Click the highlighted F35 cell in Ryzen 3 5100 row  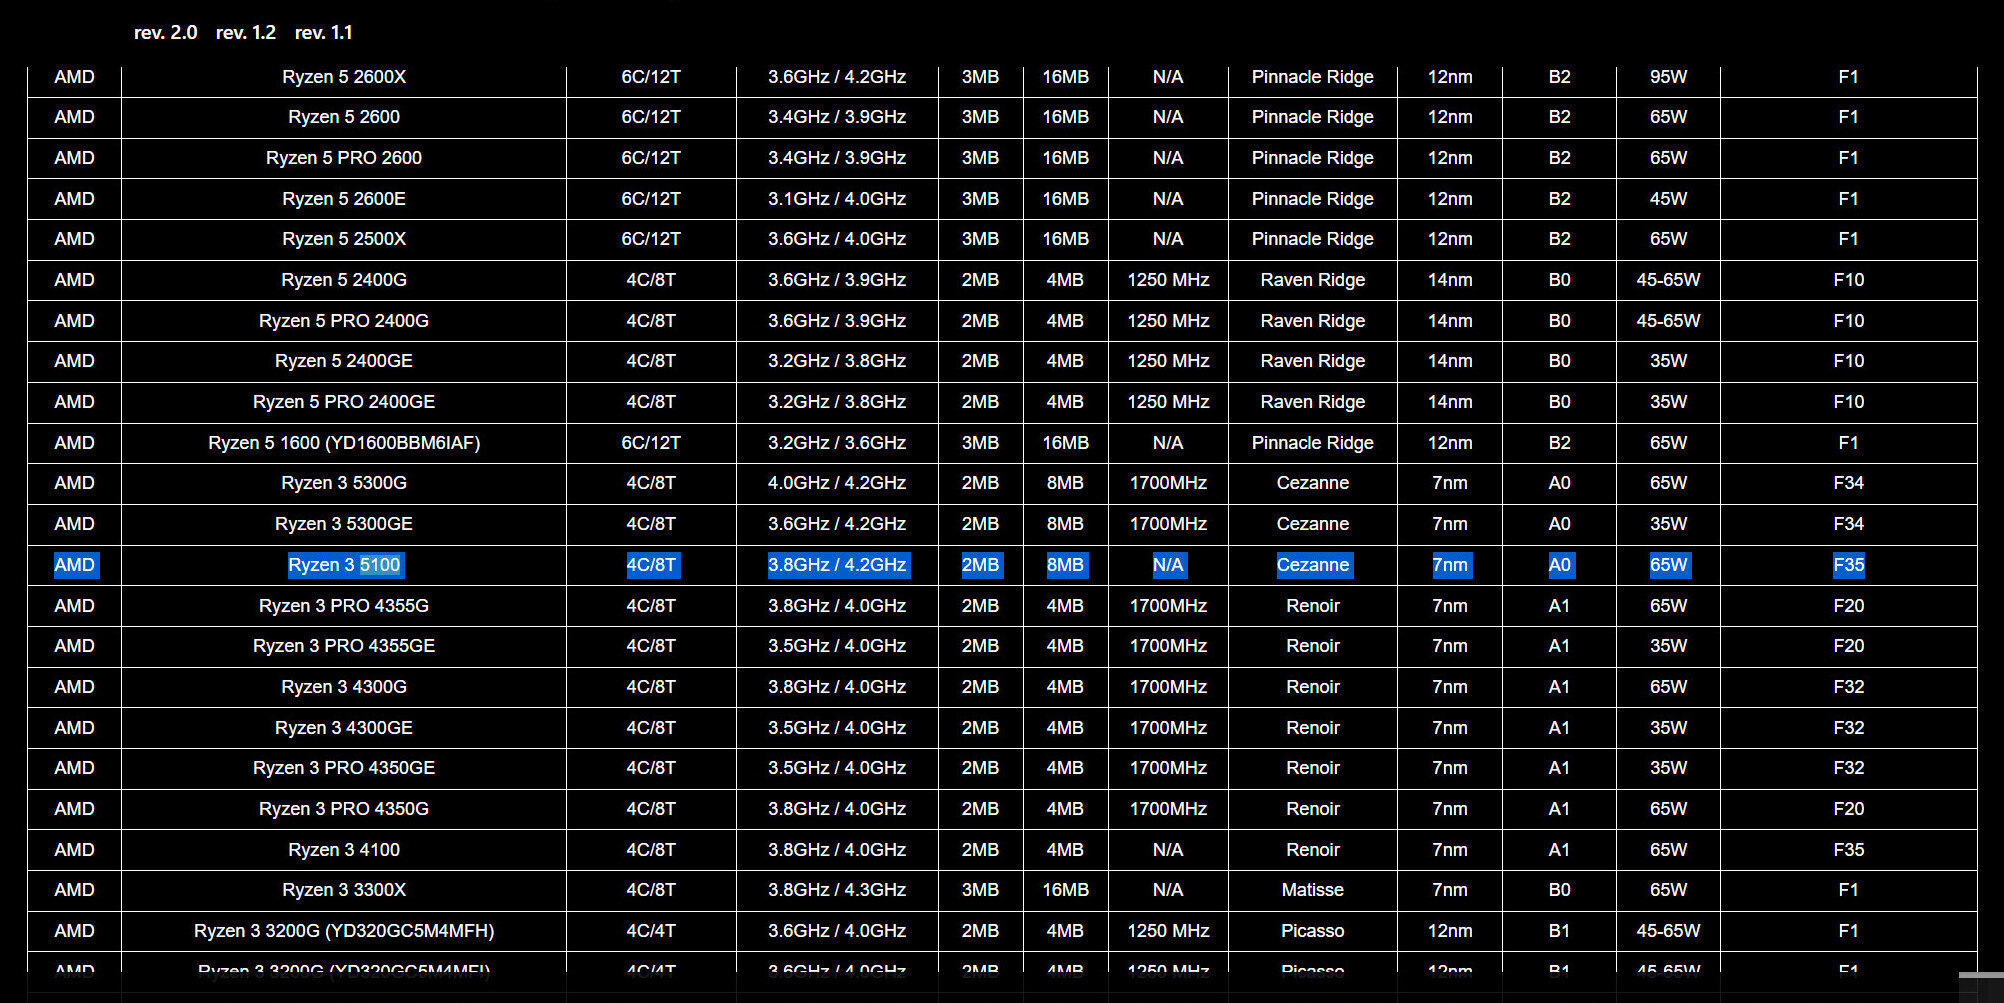(1848, 565)
